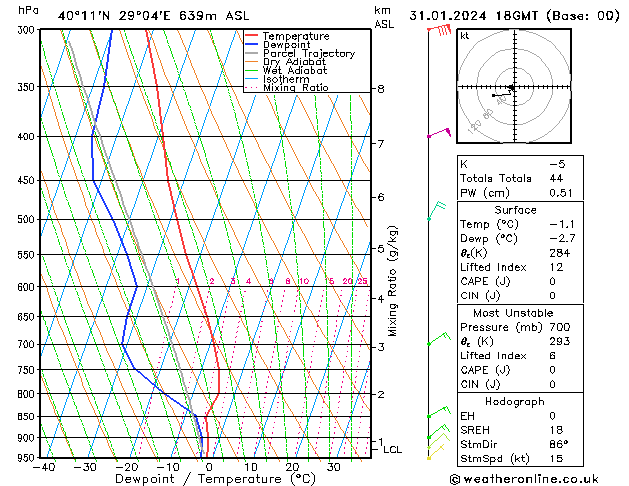Click the StmDir value 86°
Viewport: 629px width, 486px height.
pos(559,444)
